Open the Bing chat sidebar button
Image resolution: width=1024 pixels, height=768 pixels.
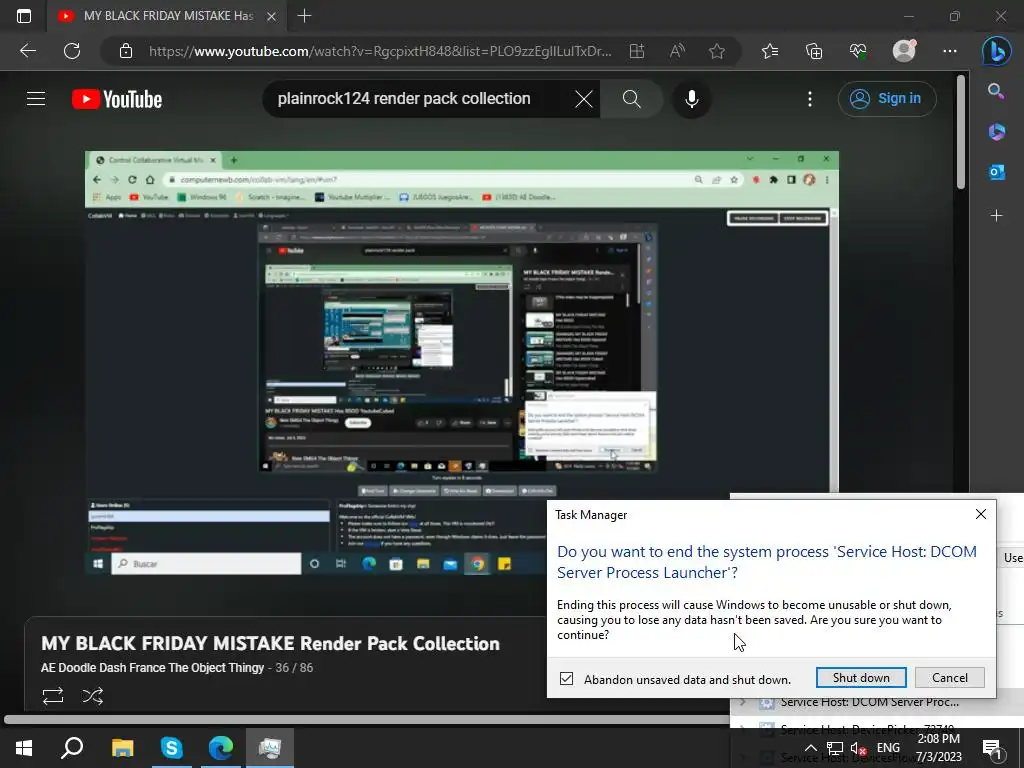(997, 51)
